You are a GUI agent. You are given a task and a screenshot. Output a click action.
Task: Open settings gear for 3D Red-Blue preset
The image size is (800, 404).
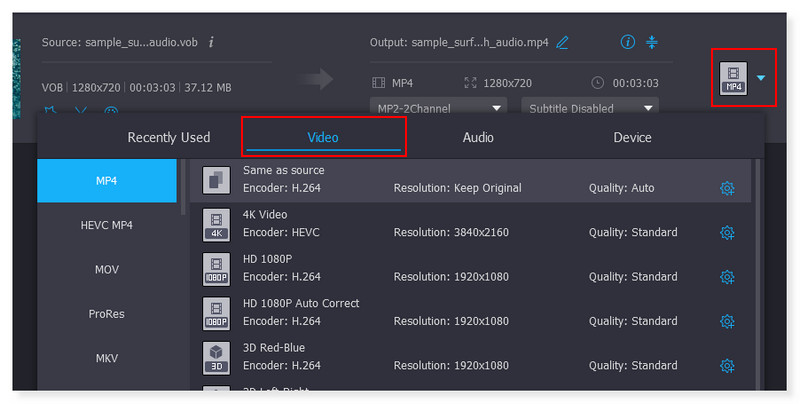[727, 365]
